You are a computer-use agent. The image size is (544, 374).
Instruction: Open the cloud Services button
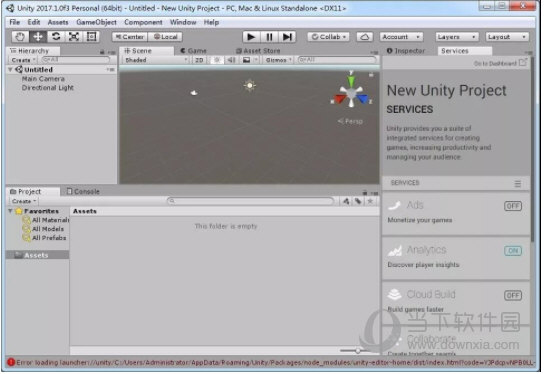(x=365, y=37)
